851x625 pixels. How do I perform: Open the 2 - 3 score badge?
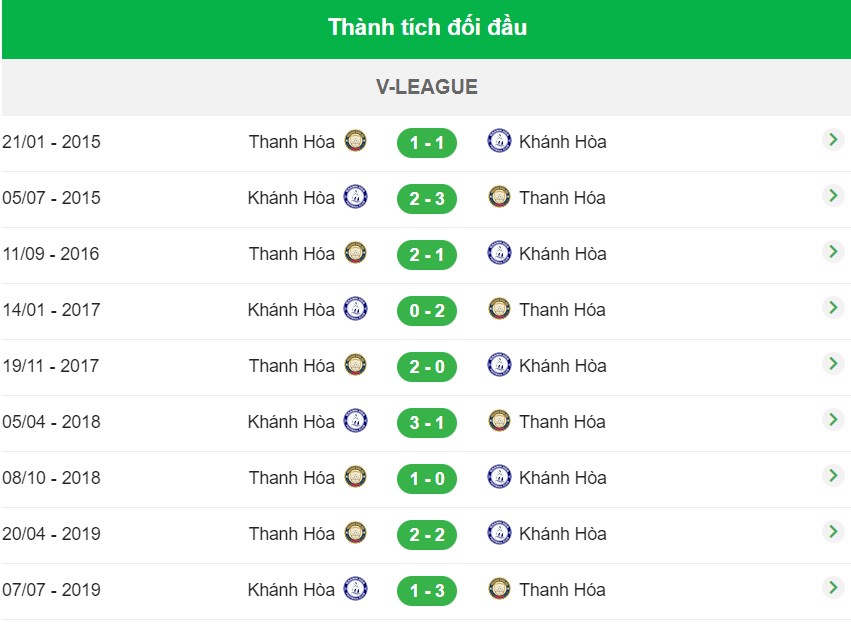pyautogui.click(x=427, y=199)
